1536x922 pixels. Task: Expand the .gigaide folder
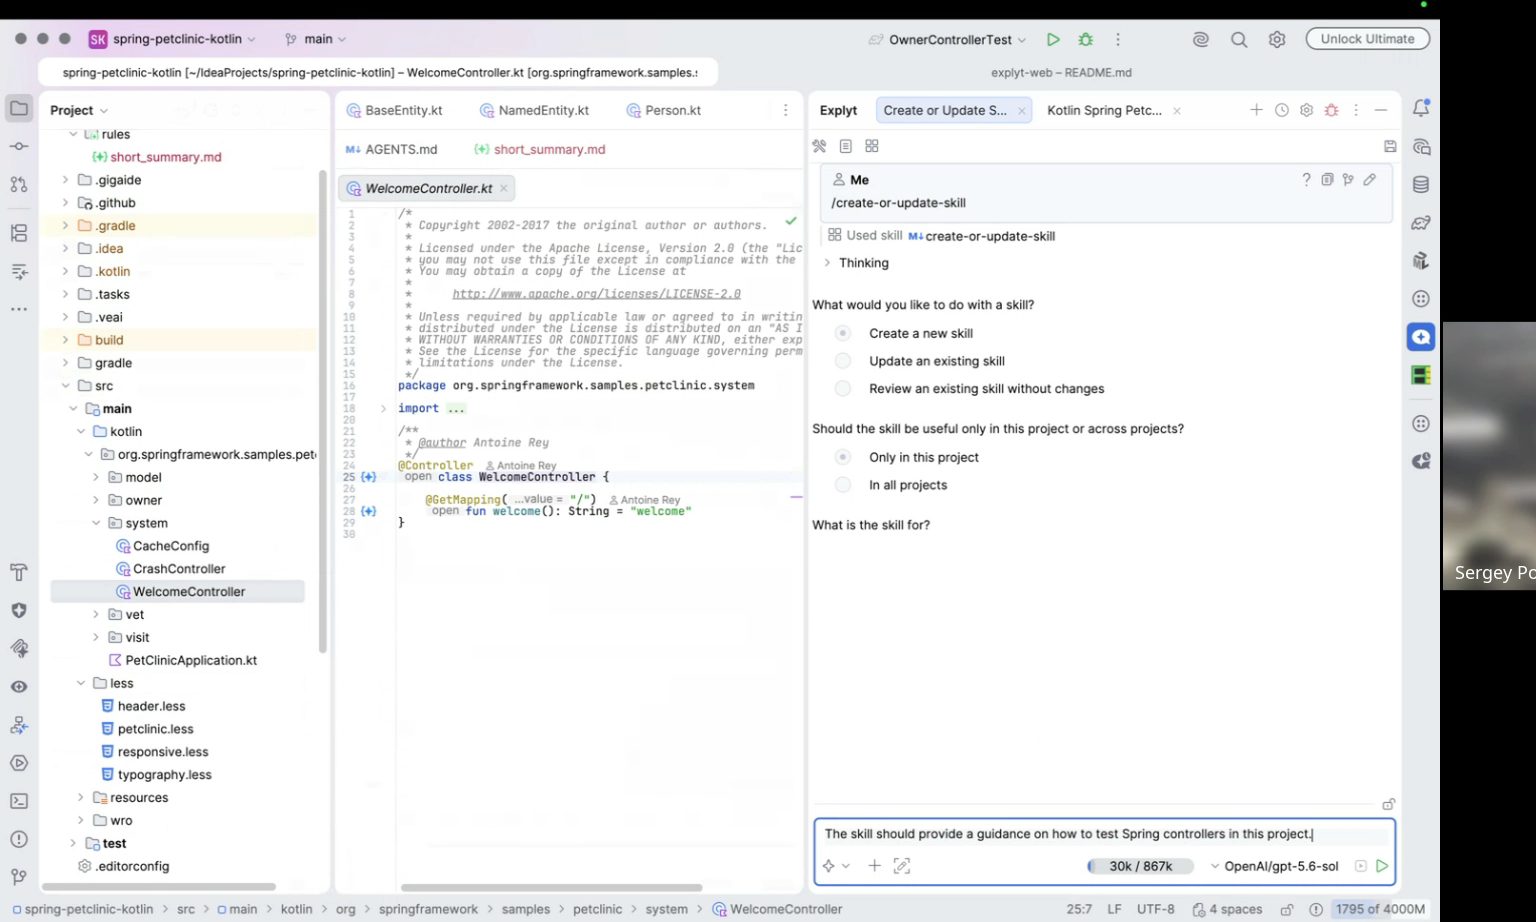coord(66,180)
